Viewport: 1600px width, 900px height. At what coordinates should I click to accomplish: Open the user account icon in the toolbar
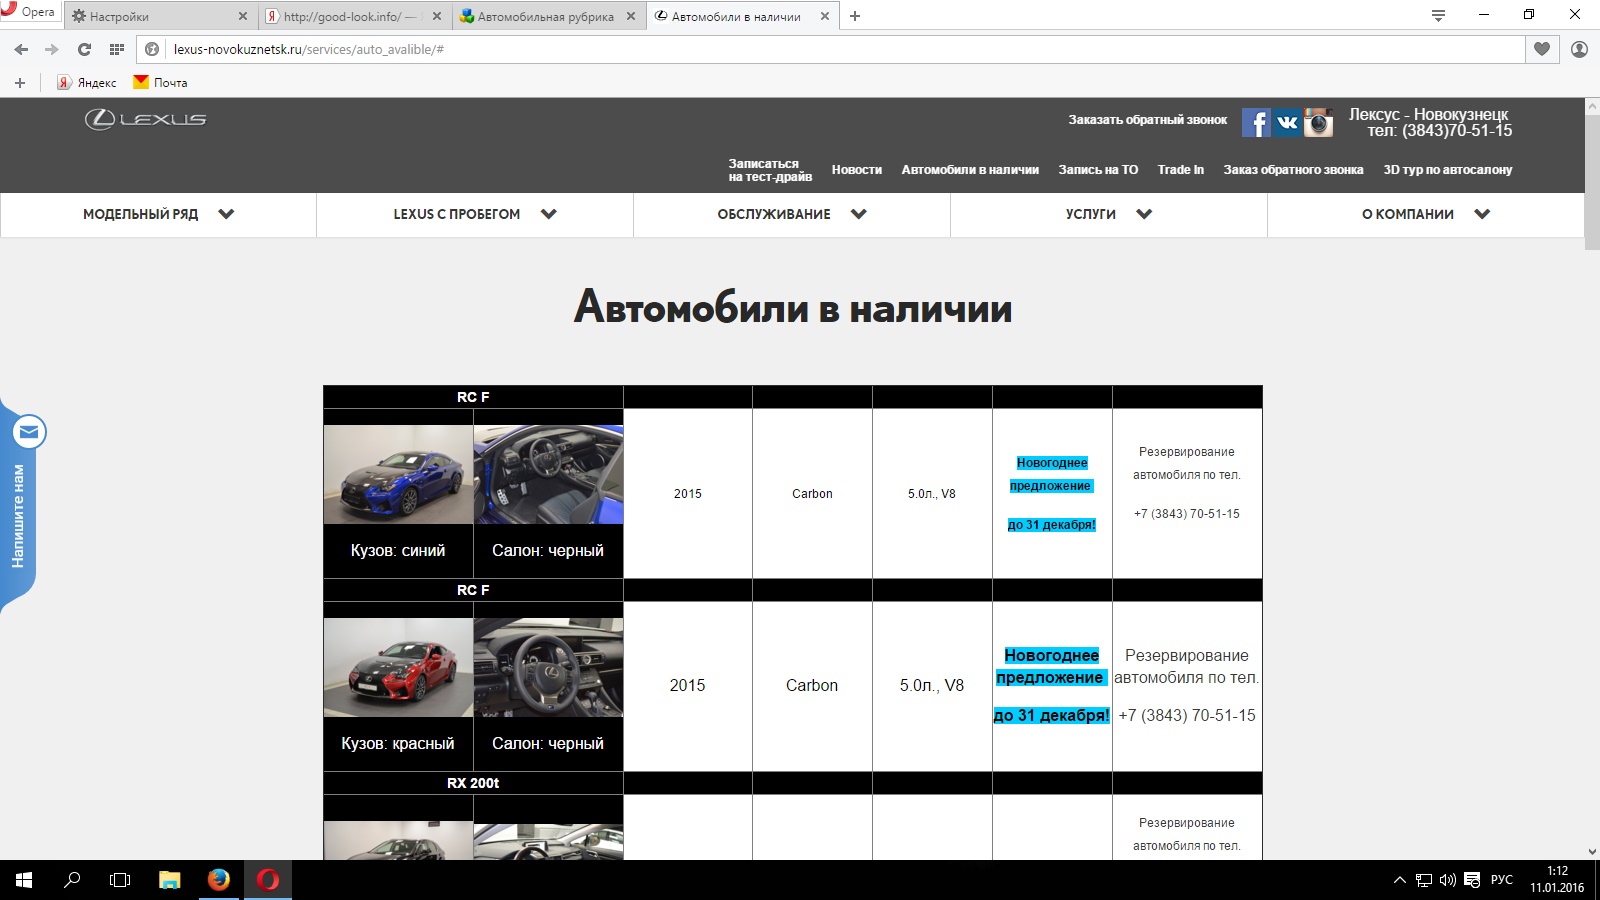pos(1579,49)
